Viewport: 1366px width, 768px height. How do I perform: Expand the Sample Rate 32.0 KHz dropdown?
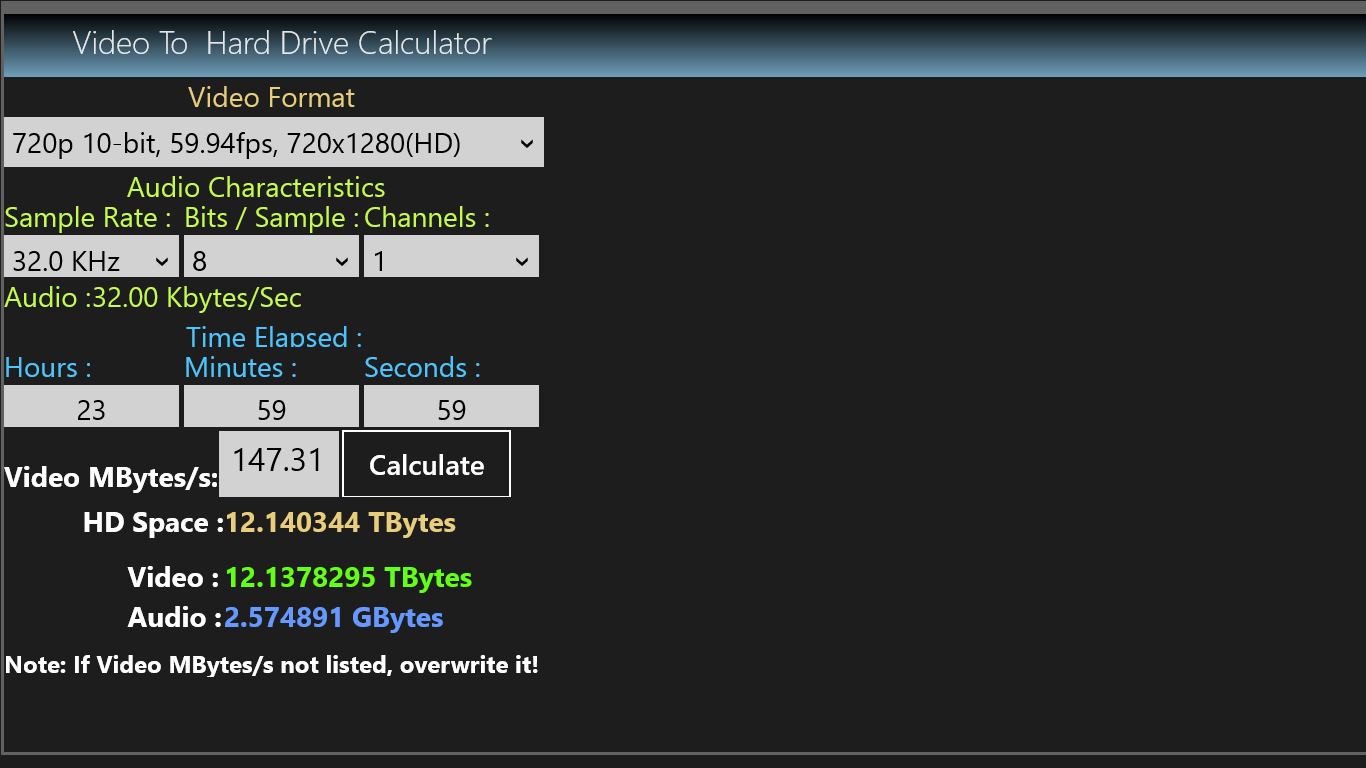tap(91, 260)
